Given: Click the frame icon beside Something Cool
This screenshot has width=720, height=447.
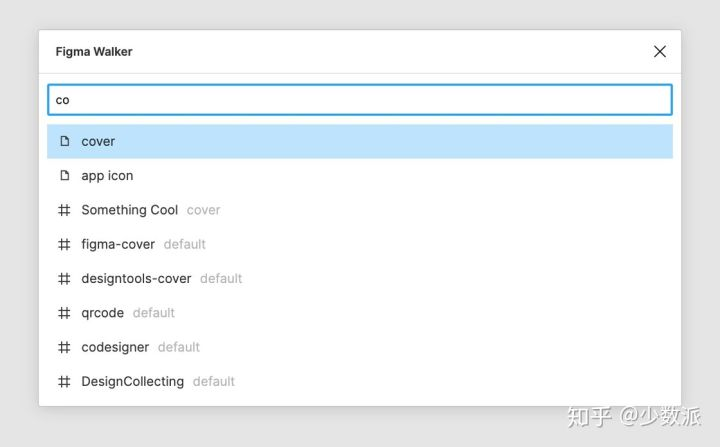Looking at the screenshot, I should 65,210.
